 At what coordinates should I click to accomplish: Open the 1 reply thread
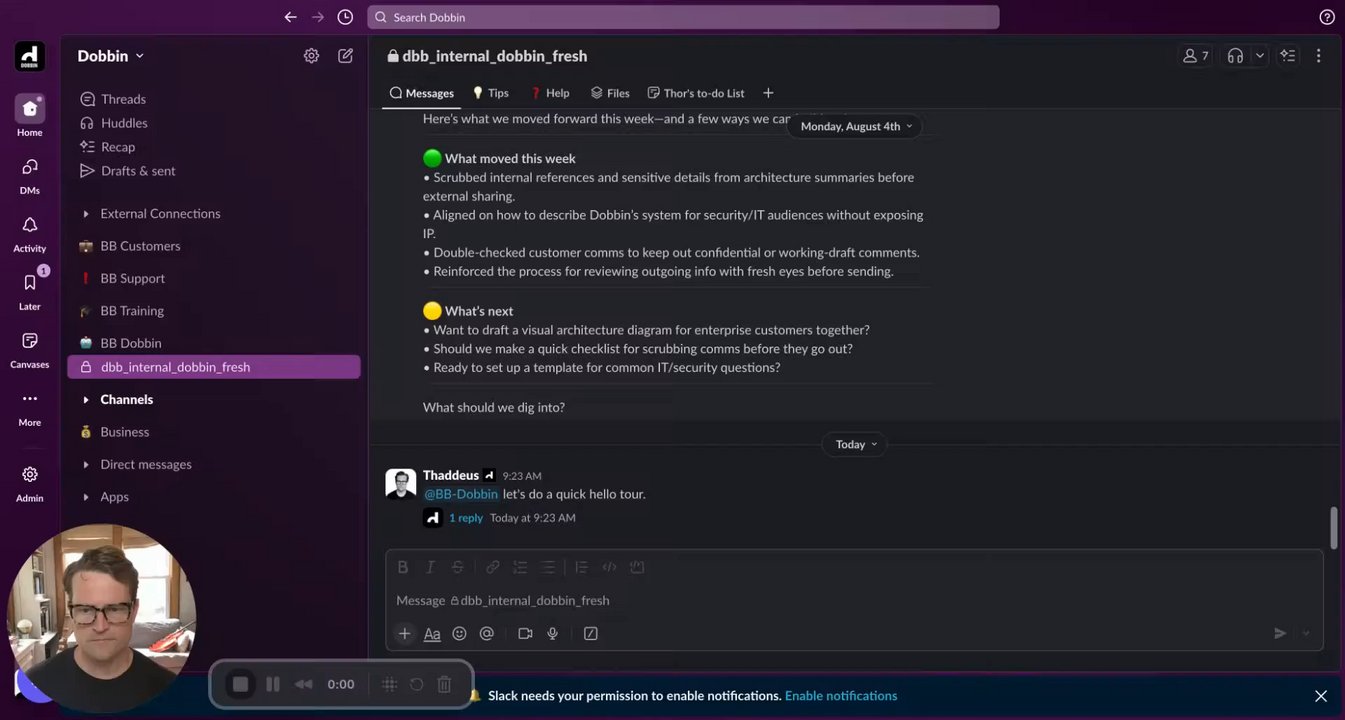click(x=466, y=518)
